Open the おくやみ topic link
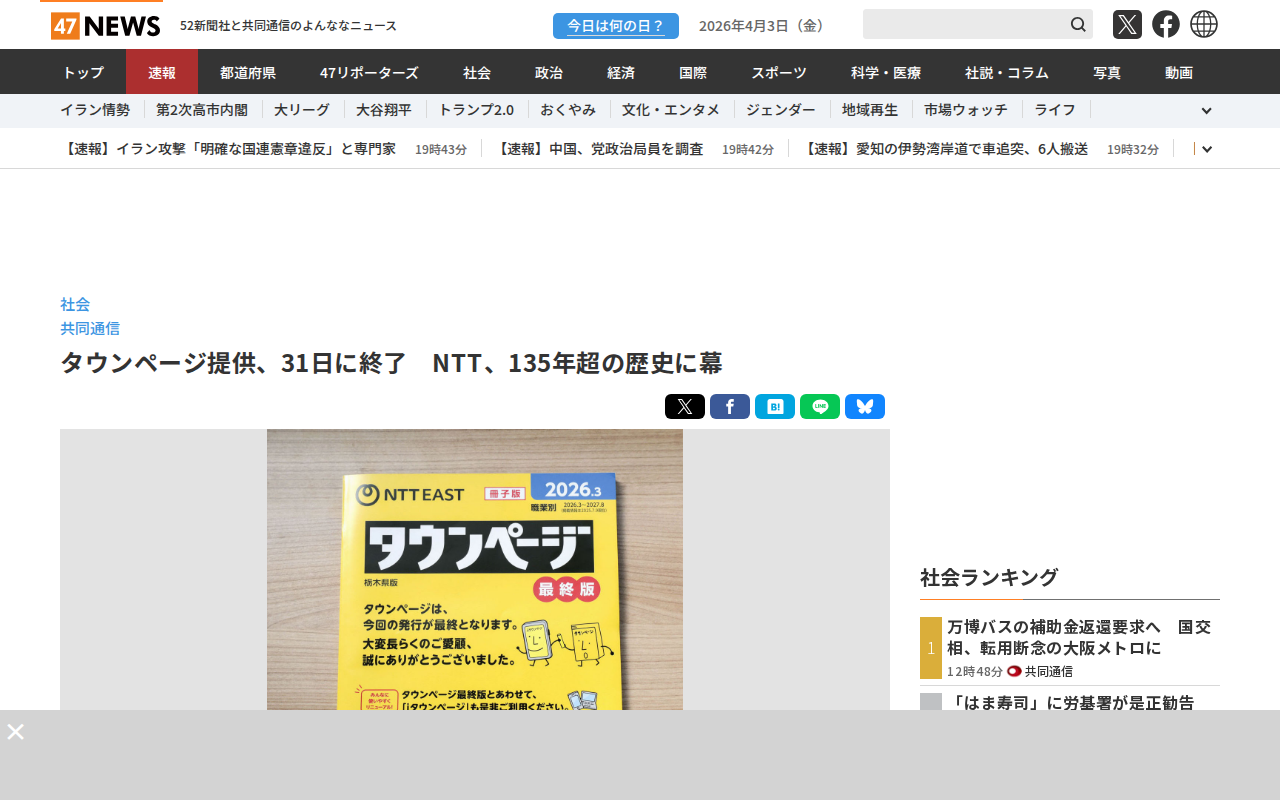This screenshot has height=800, width=1280. click(x=568, y=110)
